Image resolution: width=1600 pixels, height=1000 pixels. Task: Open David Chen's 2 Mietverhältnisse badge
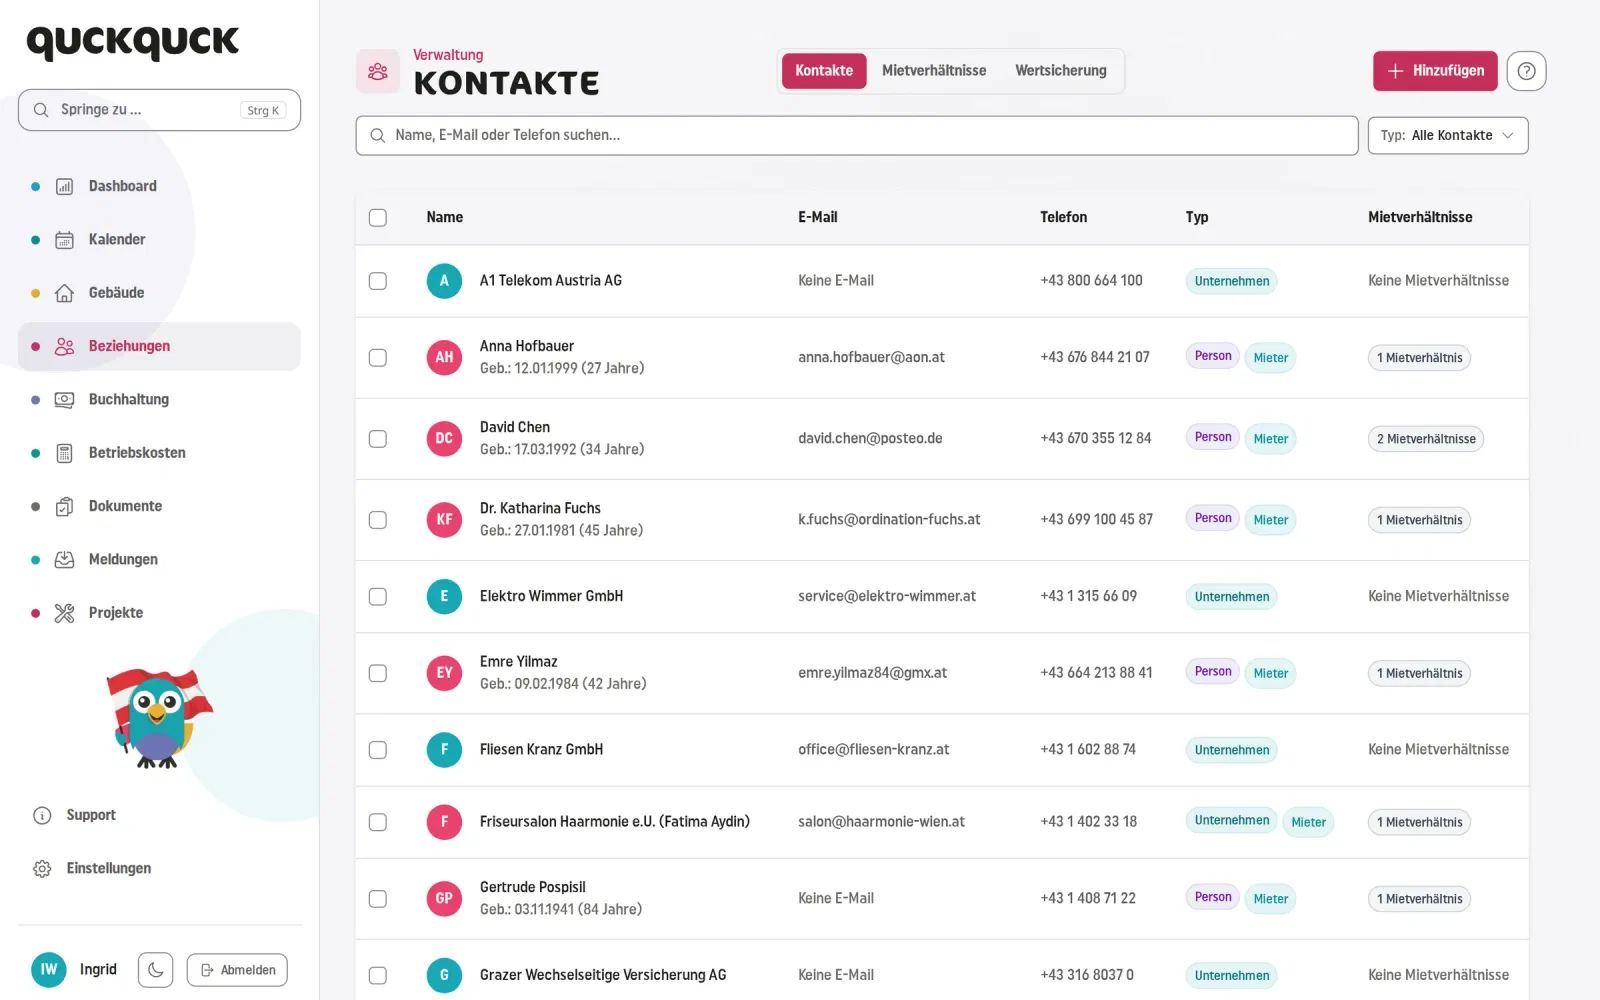[1425, 439]
